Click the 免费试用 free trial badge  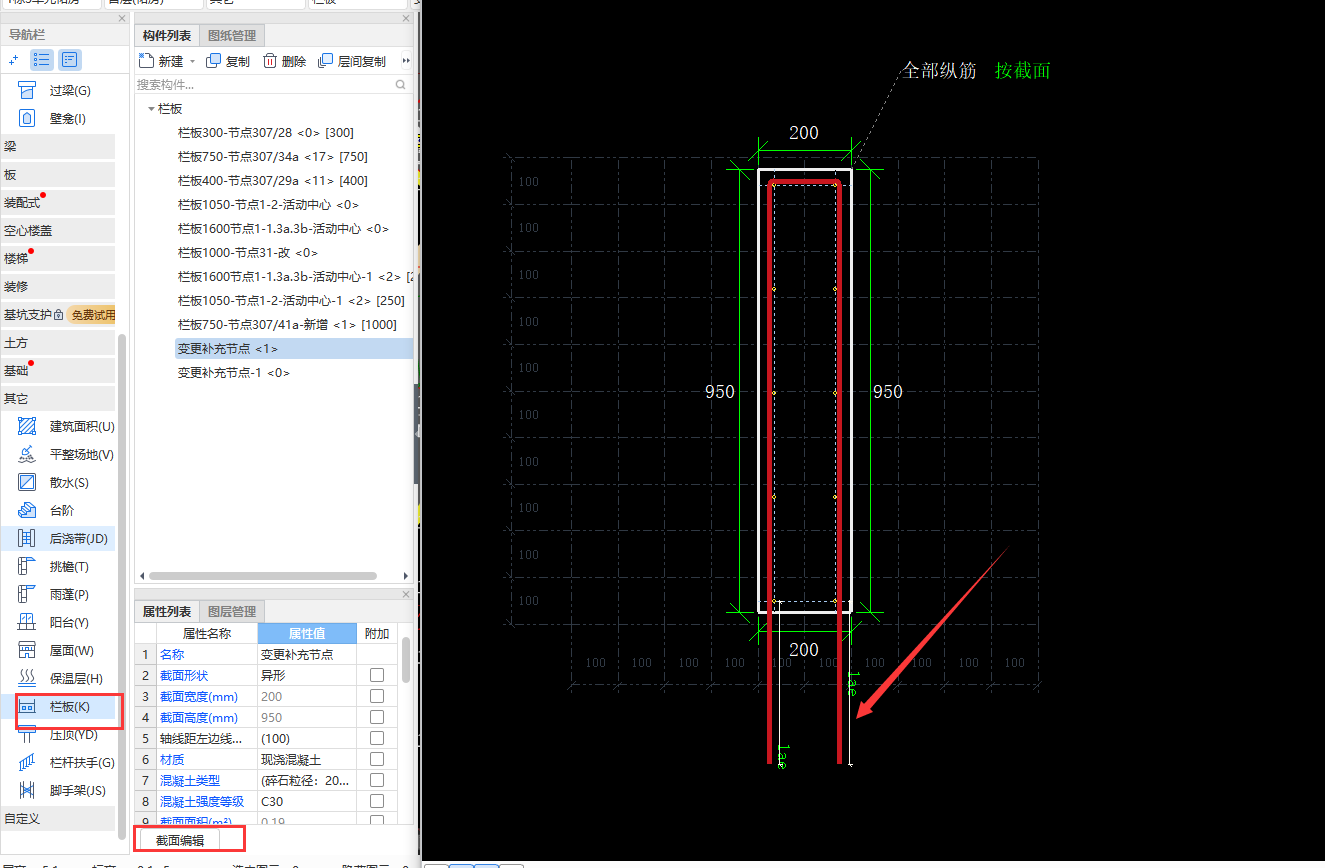click(x=92, y=315)
